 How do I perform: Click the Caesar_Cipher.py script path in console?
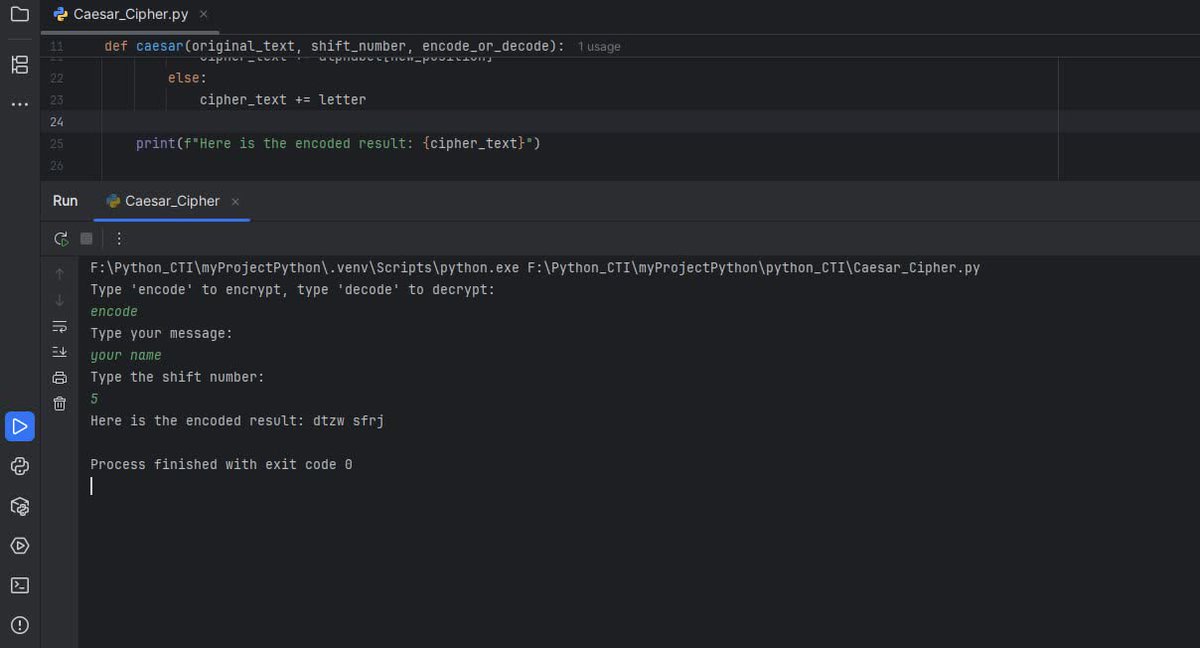tap(753, 268)
